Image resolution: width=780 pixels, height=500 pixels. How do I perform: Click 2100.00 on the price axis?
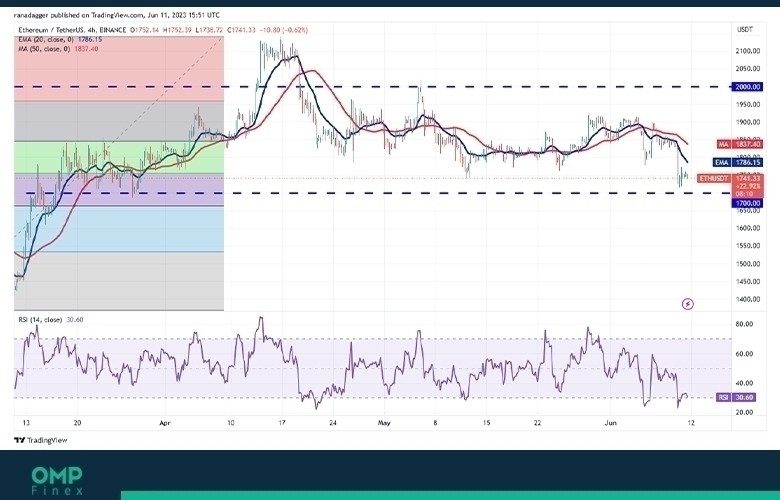point(748,51)
